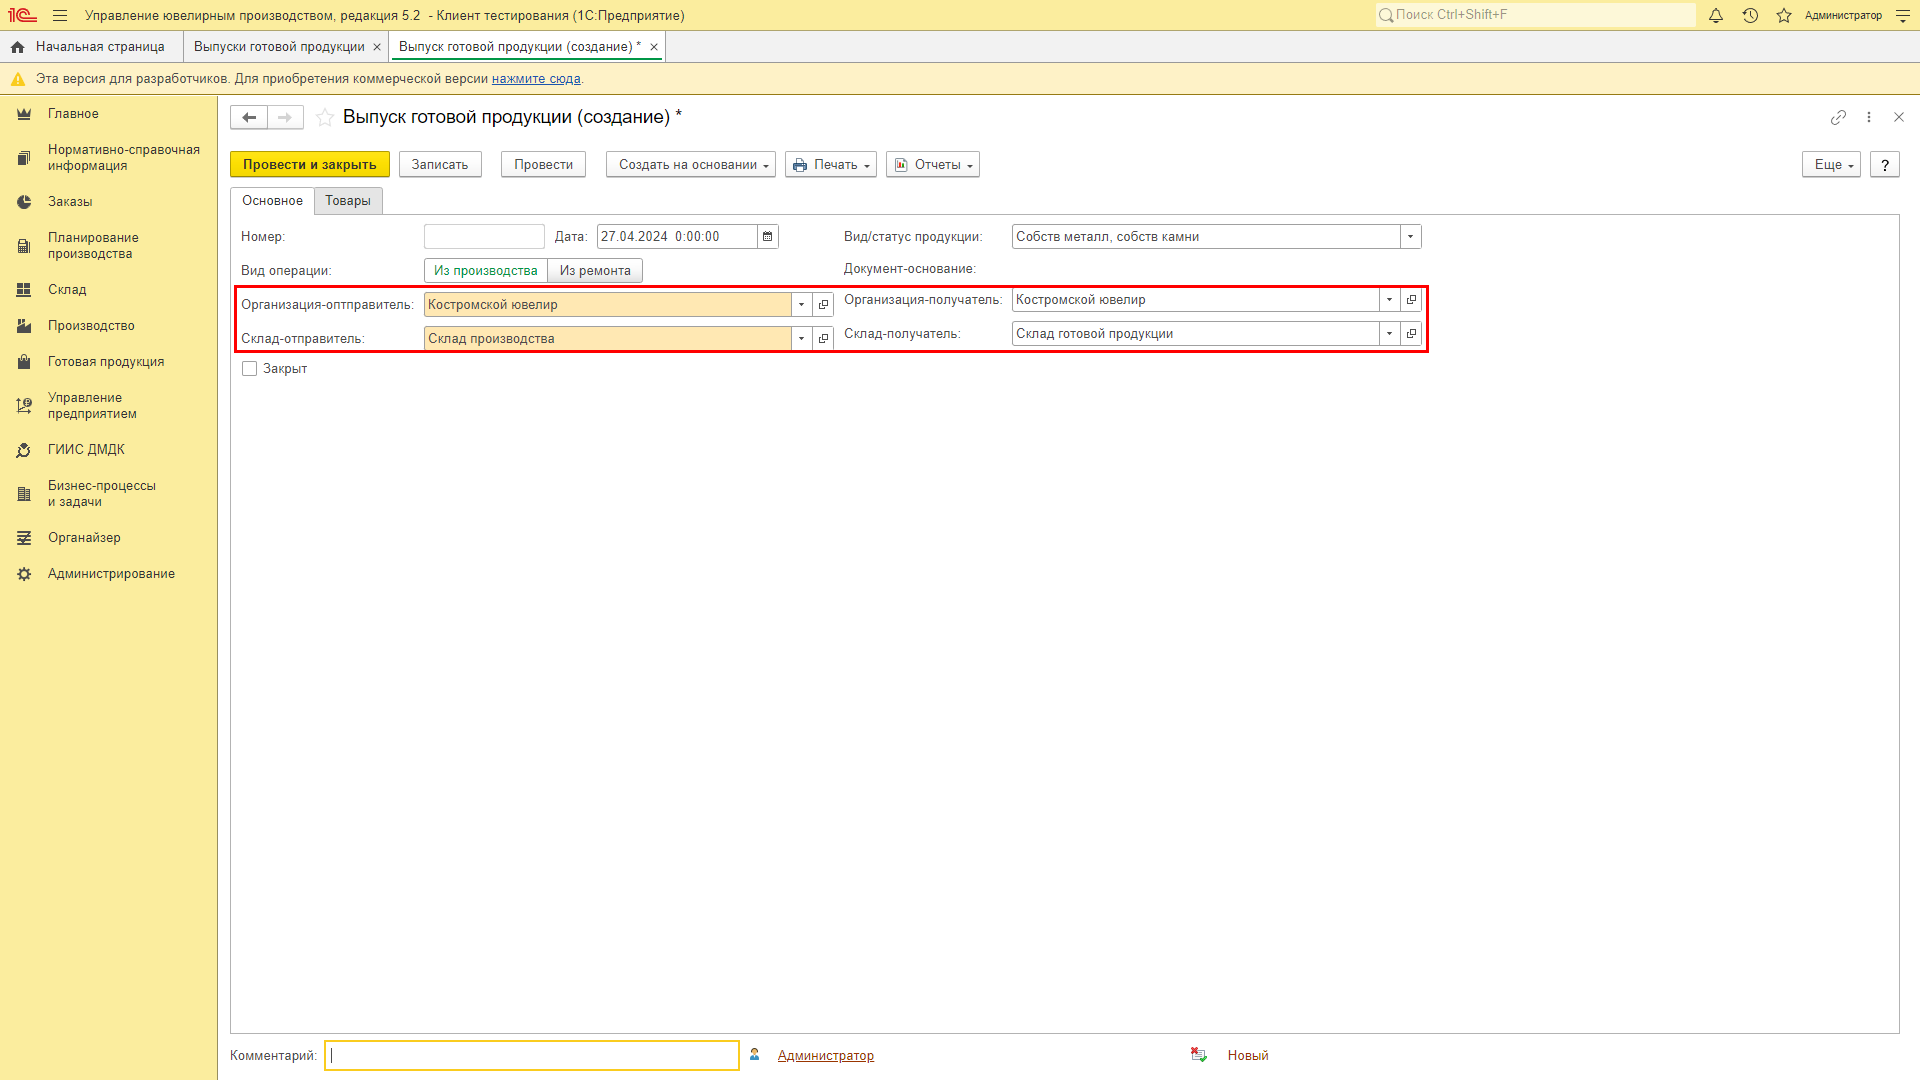Toggle the Закрыт checkbox
Image resolution: width=1920 pixels, height=1080 pixels.
coord(250,369)
